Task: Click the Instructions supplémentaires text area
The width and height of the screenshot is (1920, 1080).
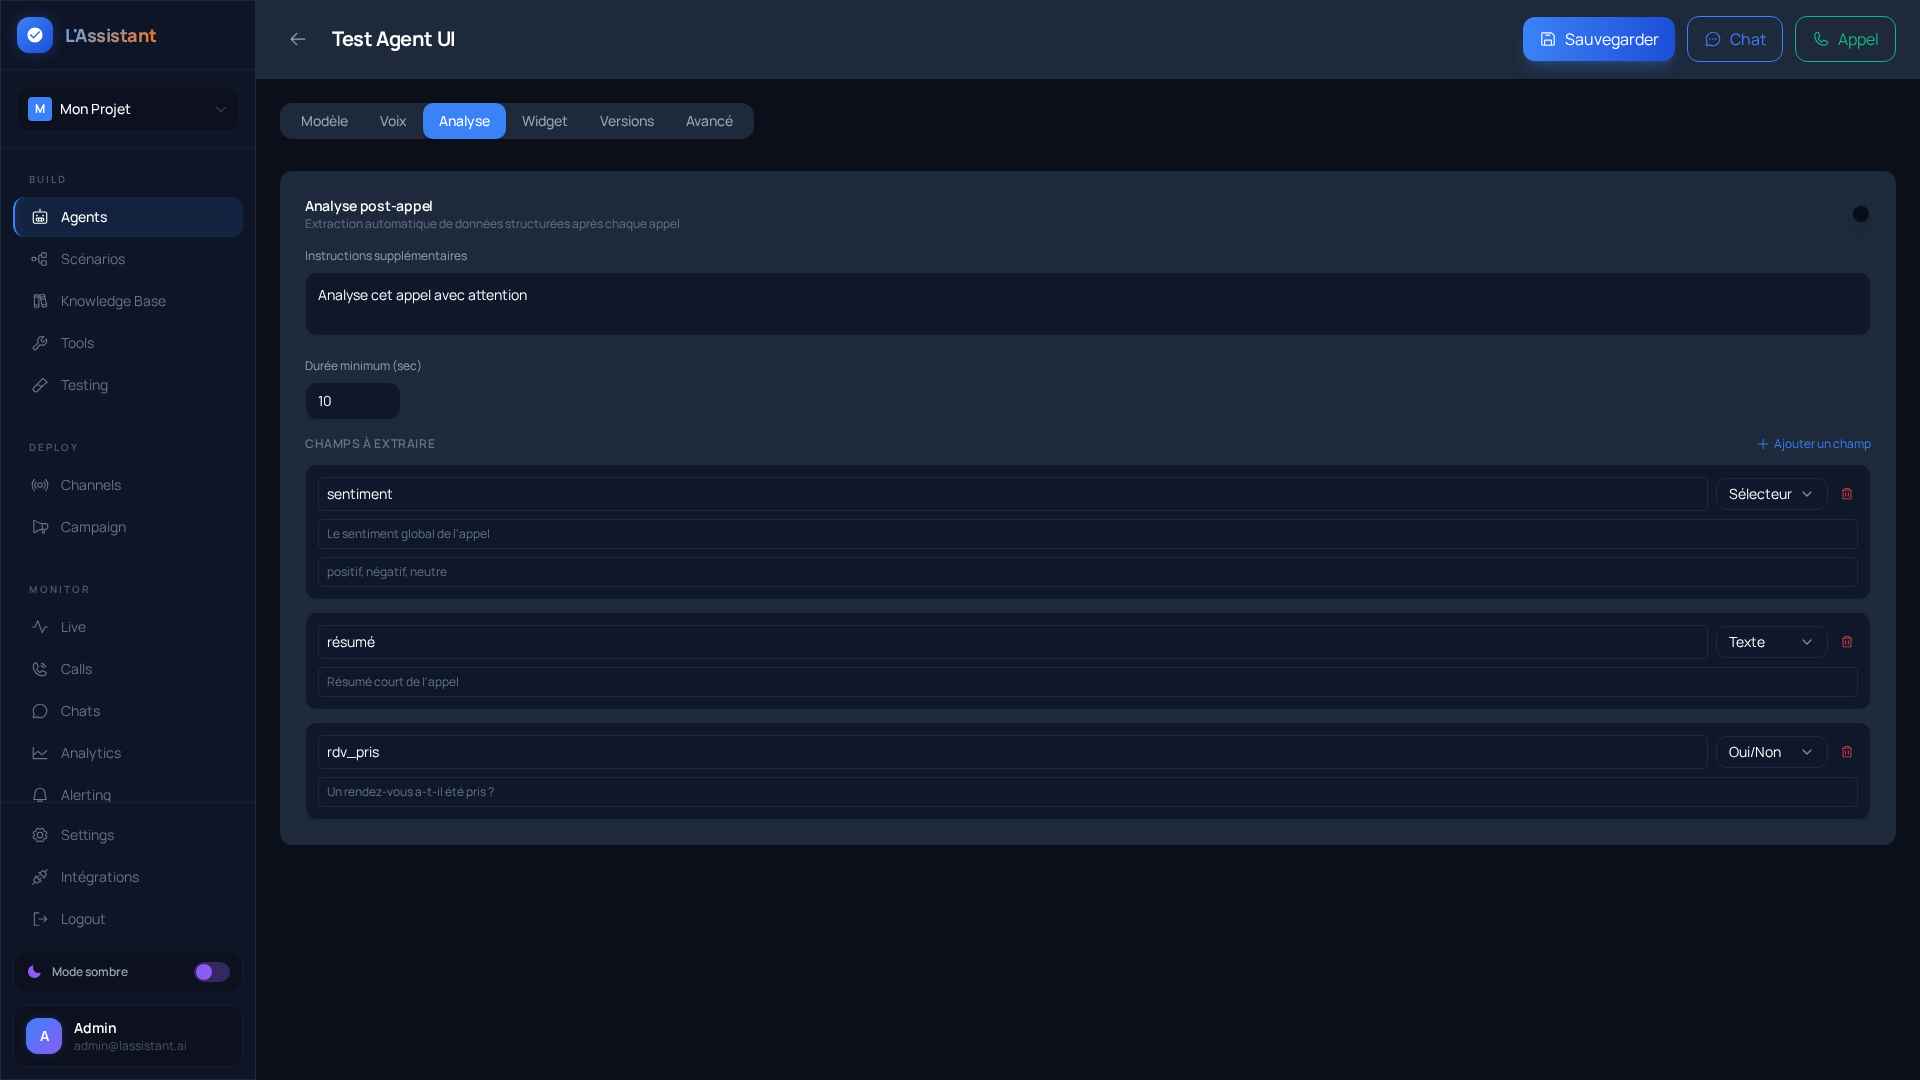Action: click(x=1087, y=304)
